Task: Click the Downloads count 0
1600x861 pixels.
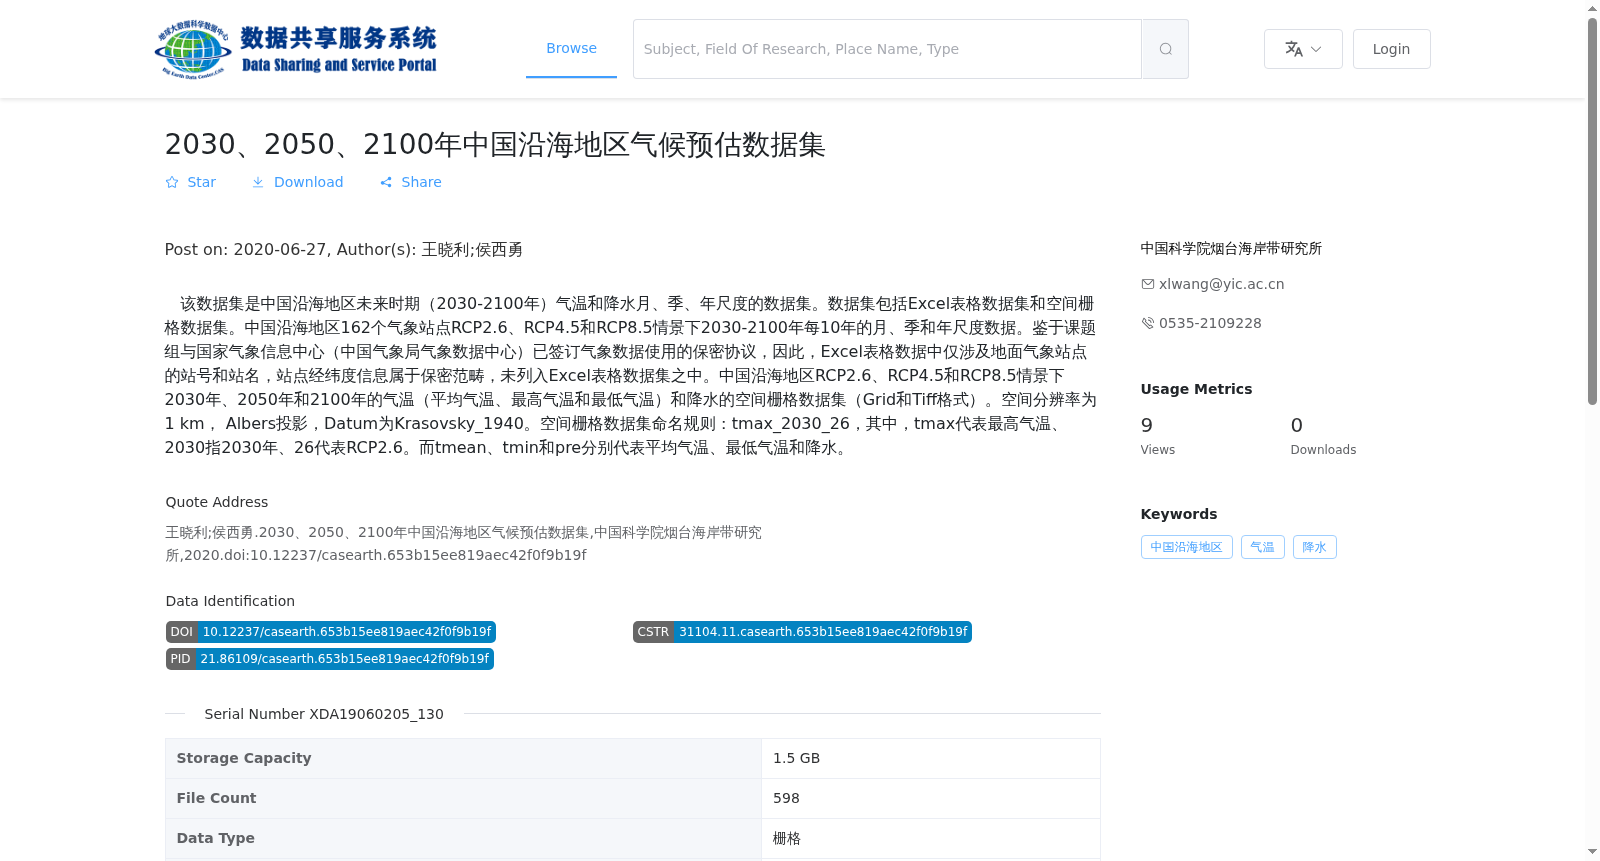Action: (x=1297, y=425)
